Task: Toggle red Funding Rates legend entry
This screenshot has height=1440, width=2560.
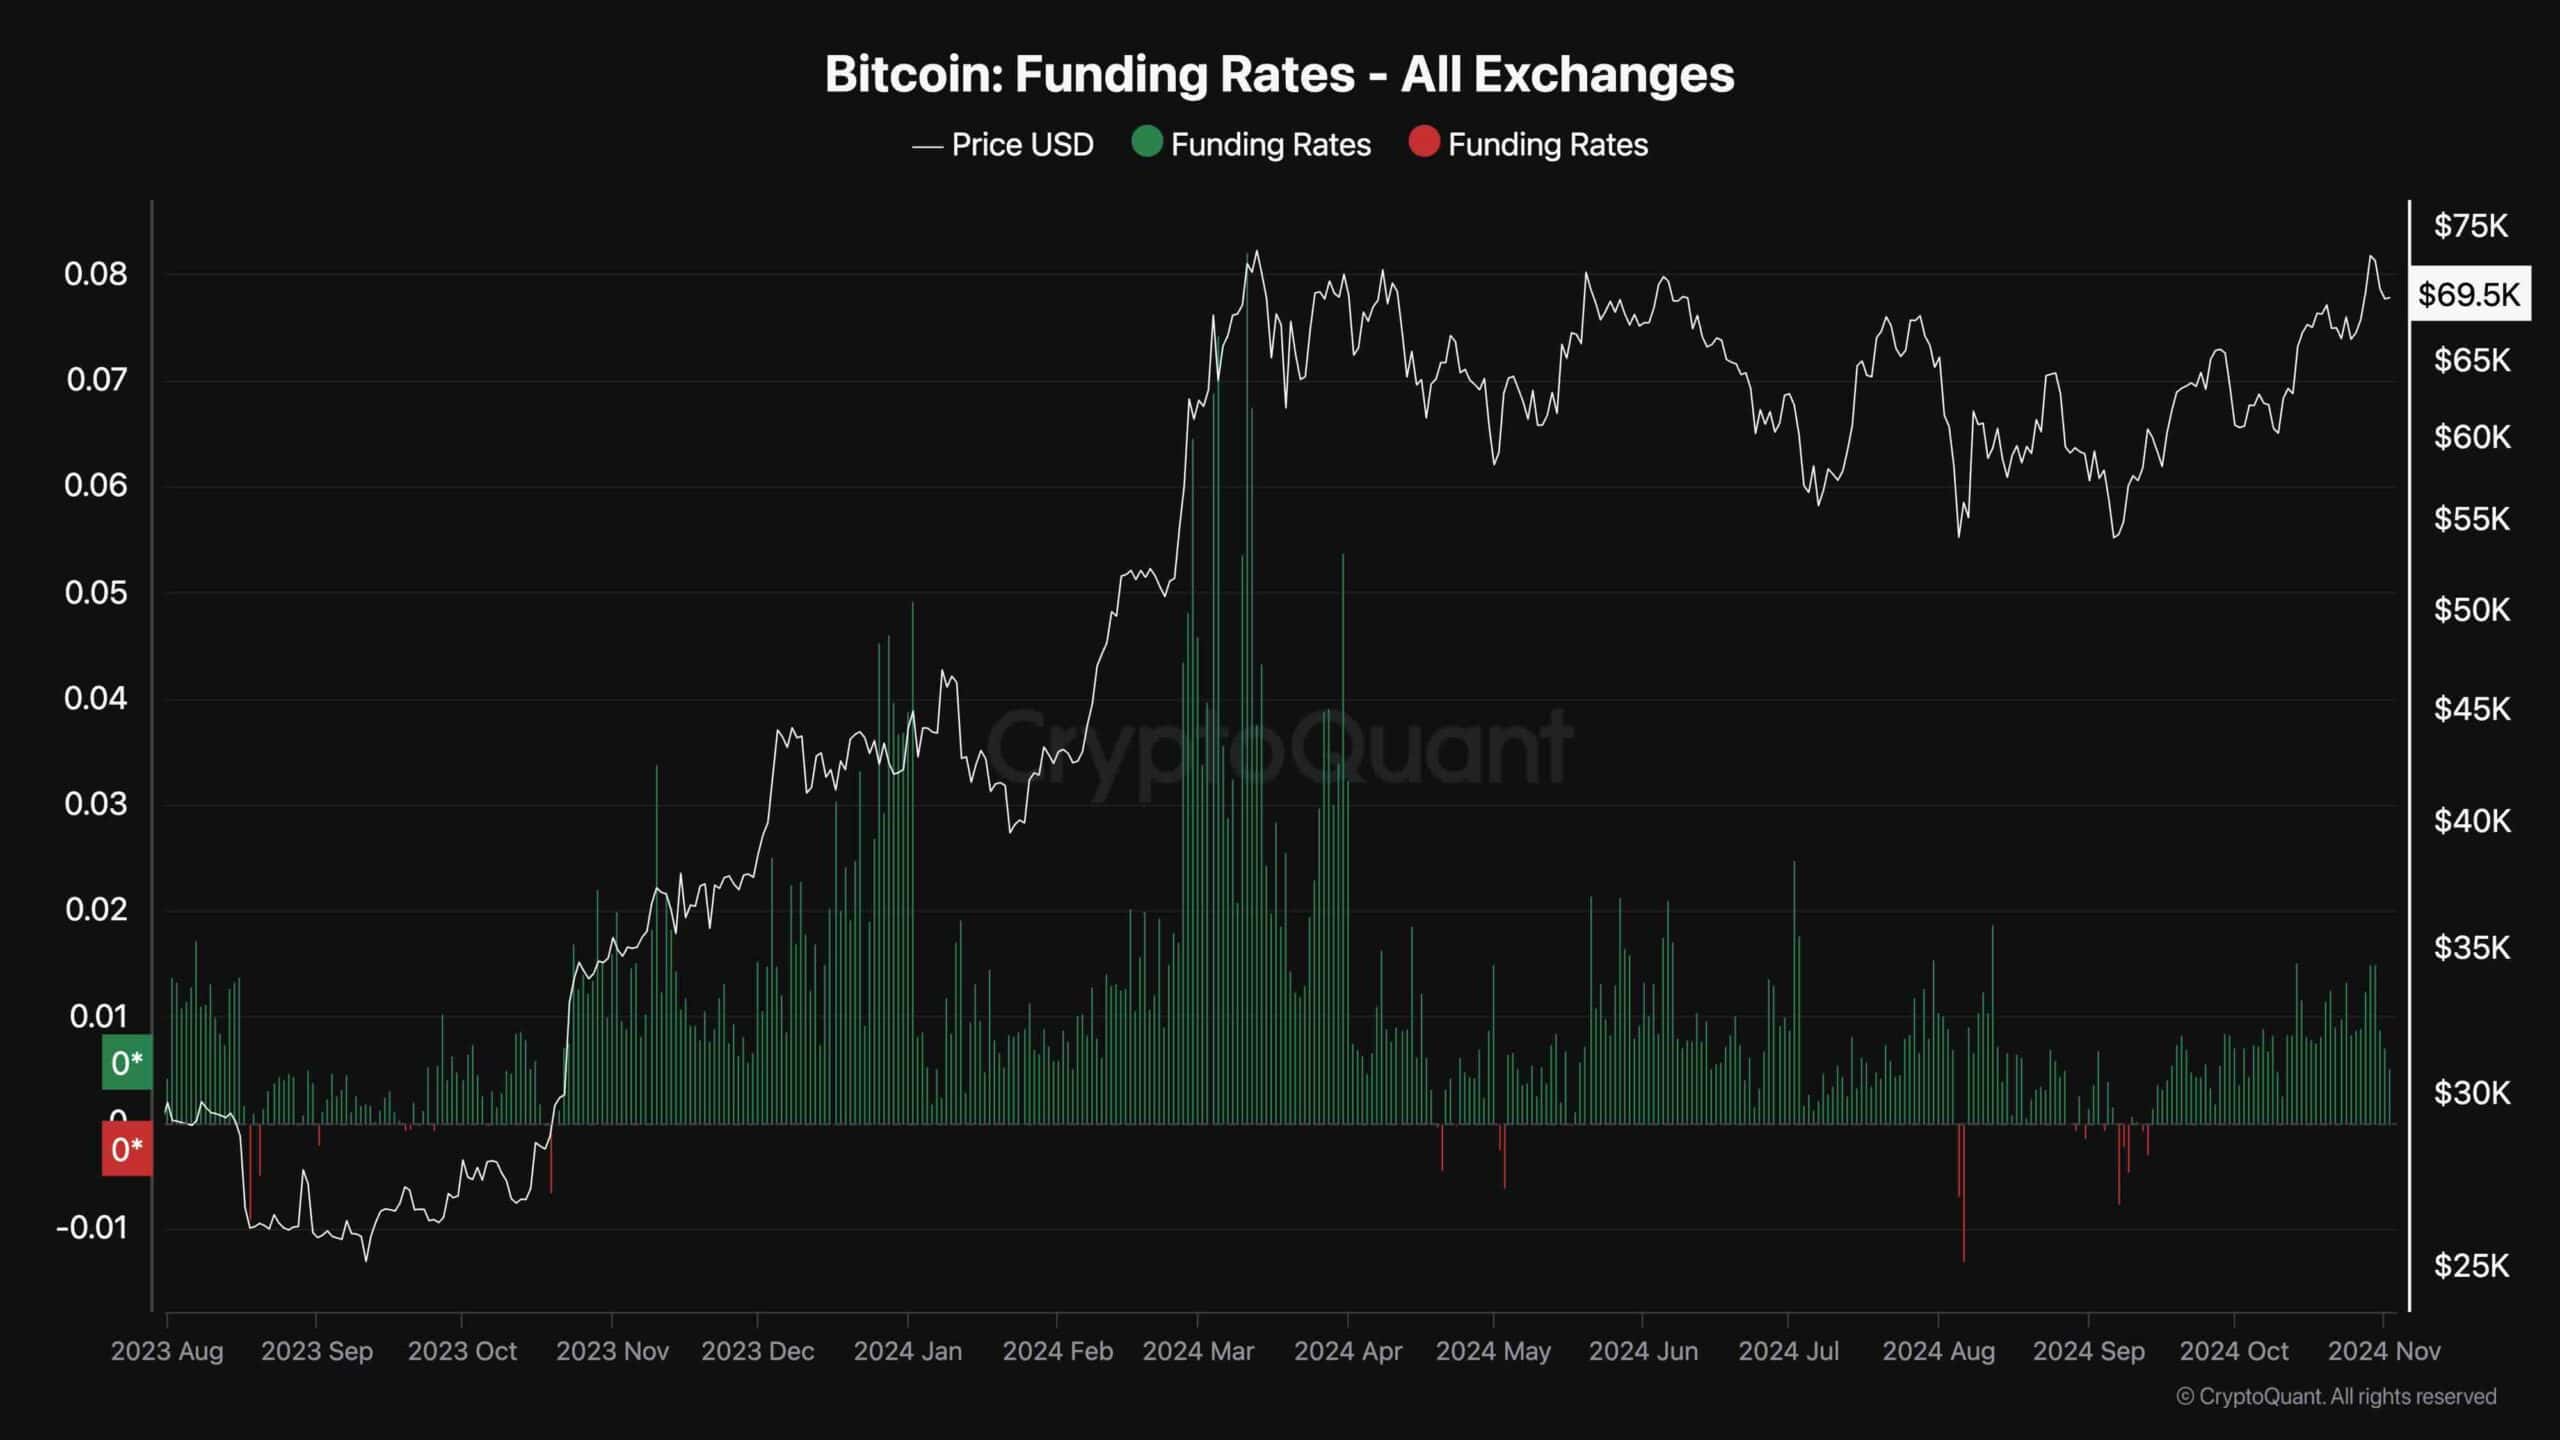Action: (x=1528, y=145)
